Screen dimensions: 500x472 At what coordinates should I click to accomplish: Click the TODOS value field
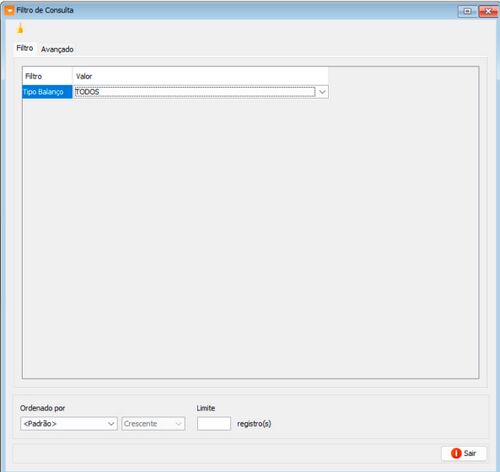point(195,92)
